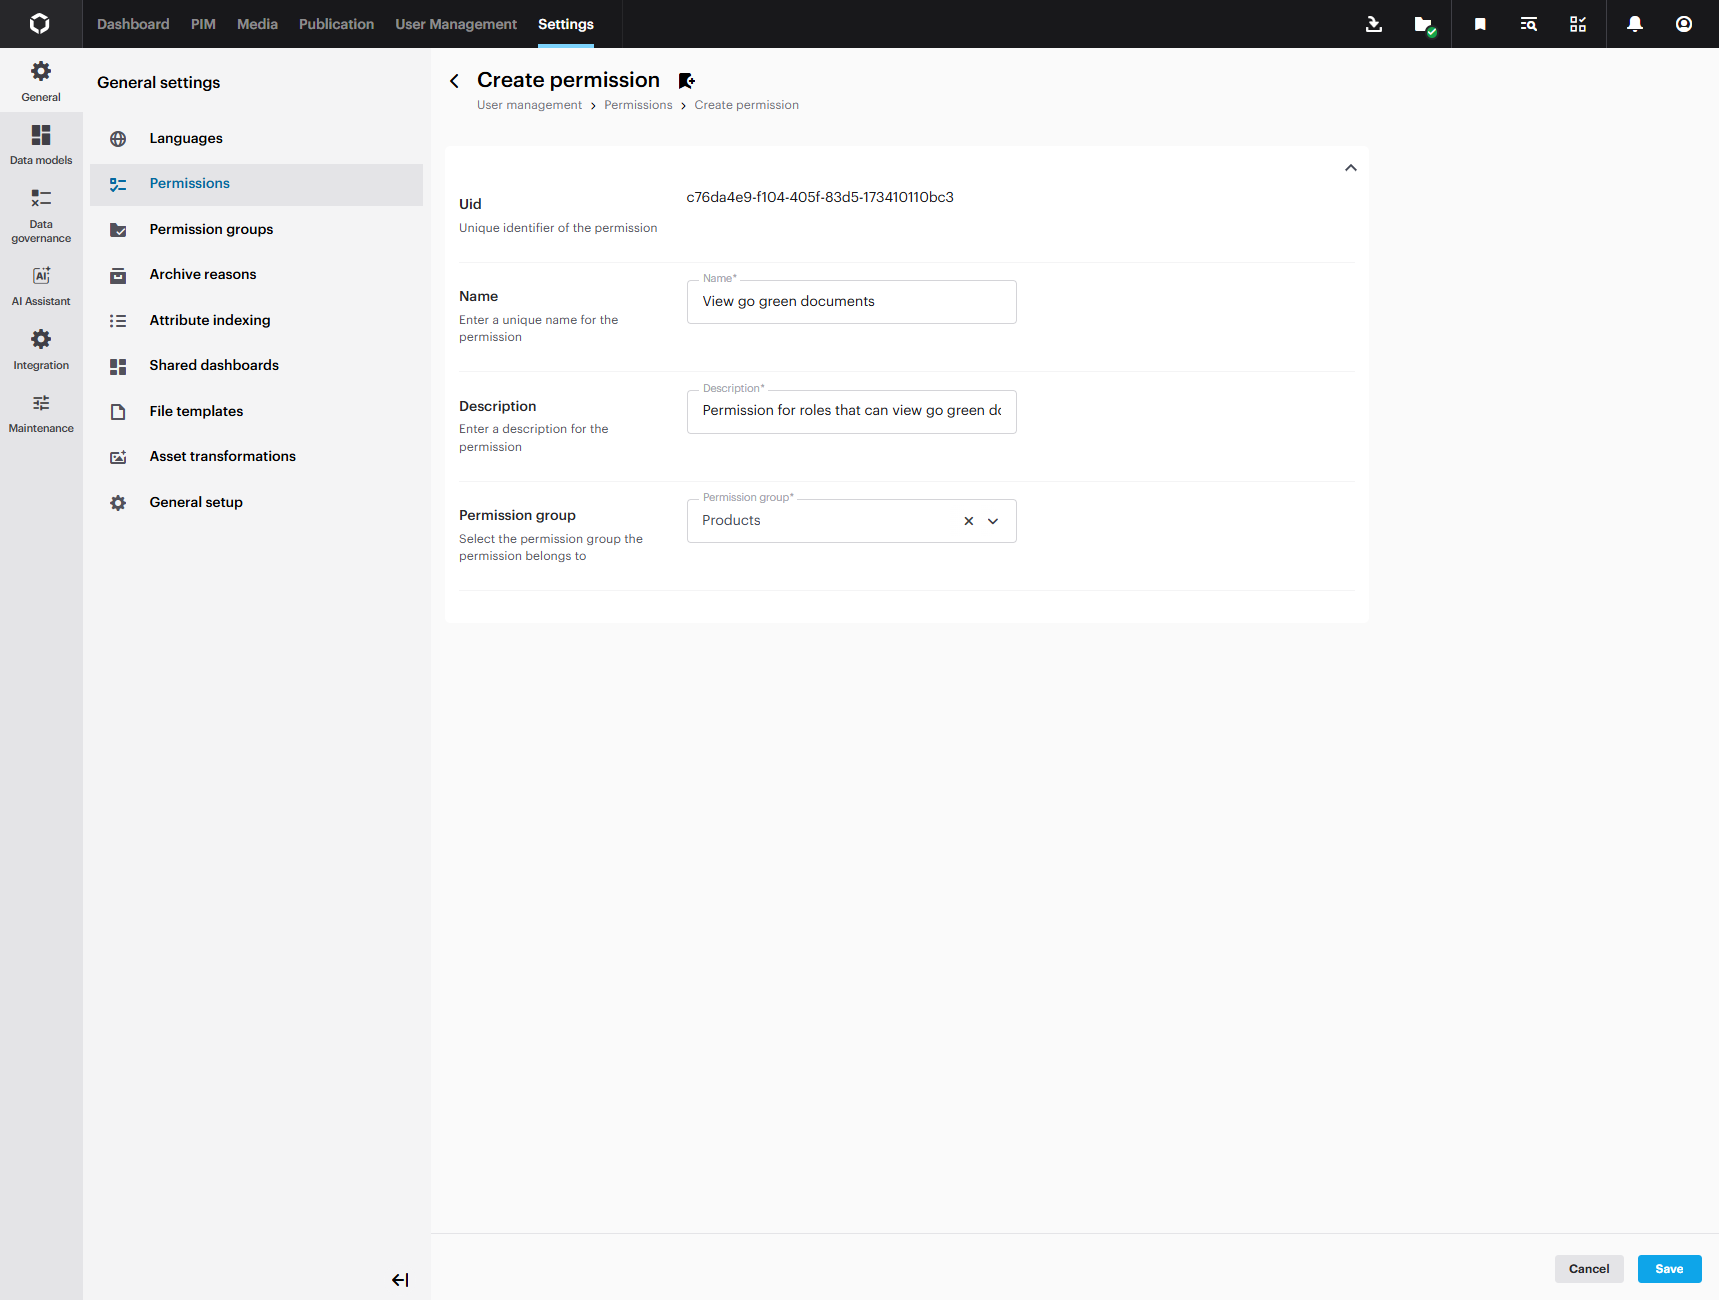Screen dimensions: 1719x1300
Task: Clear the selected Products permission group
Action: click(968, 521)
